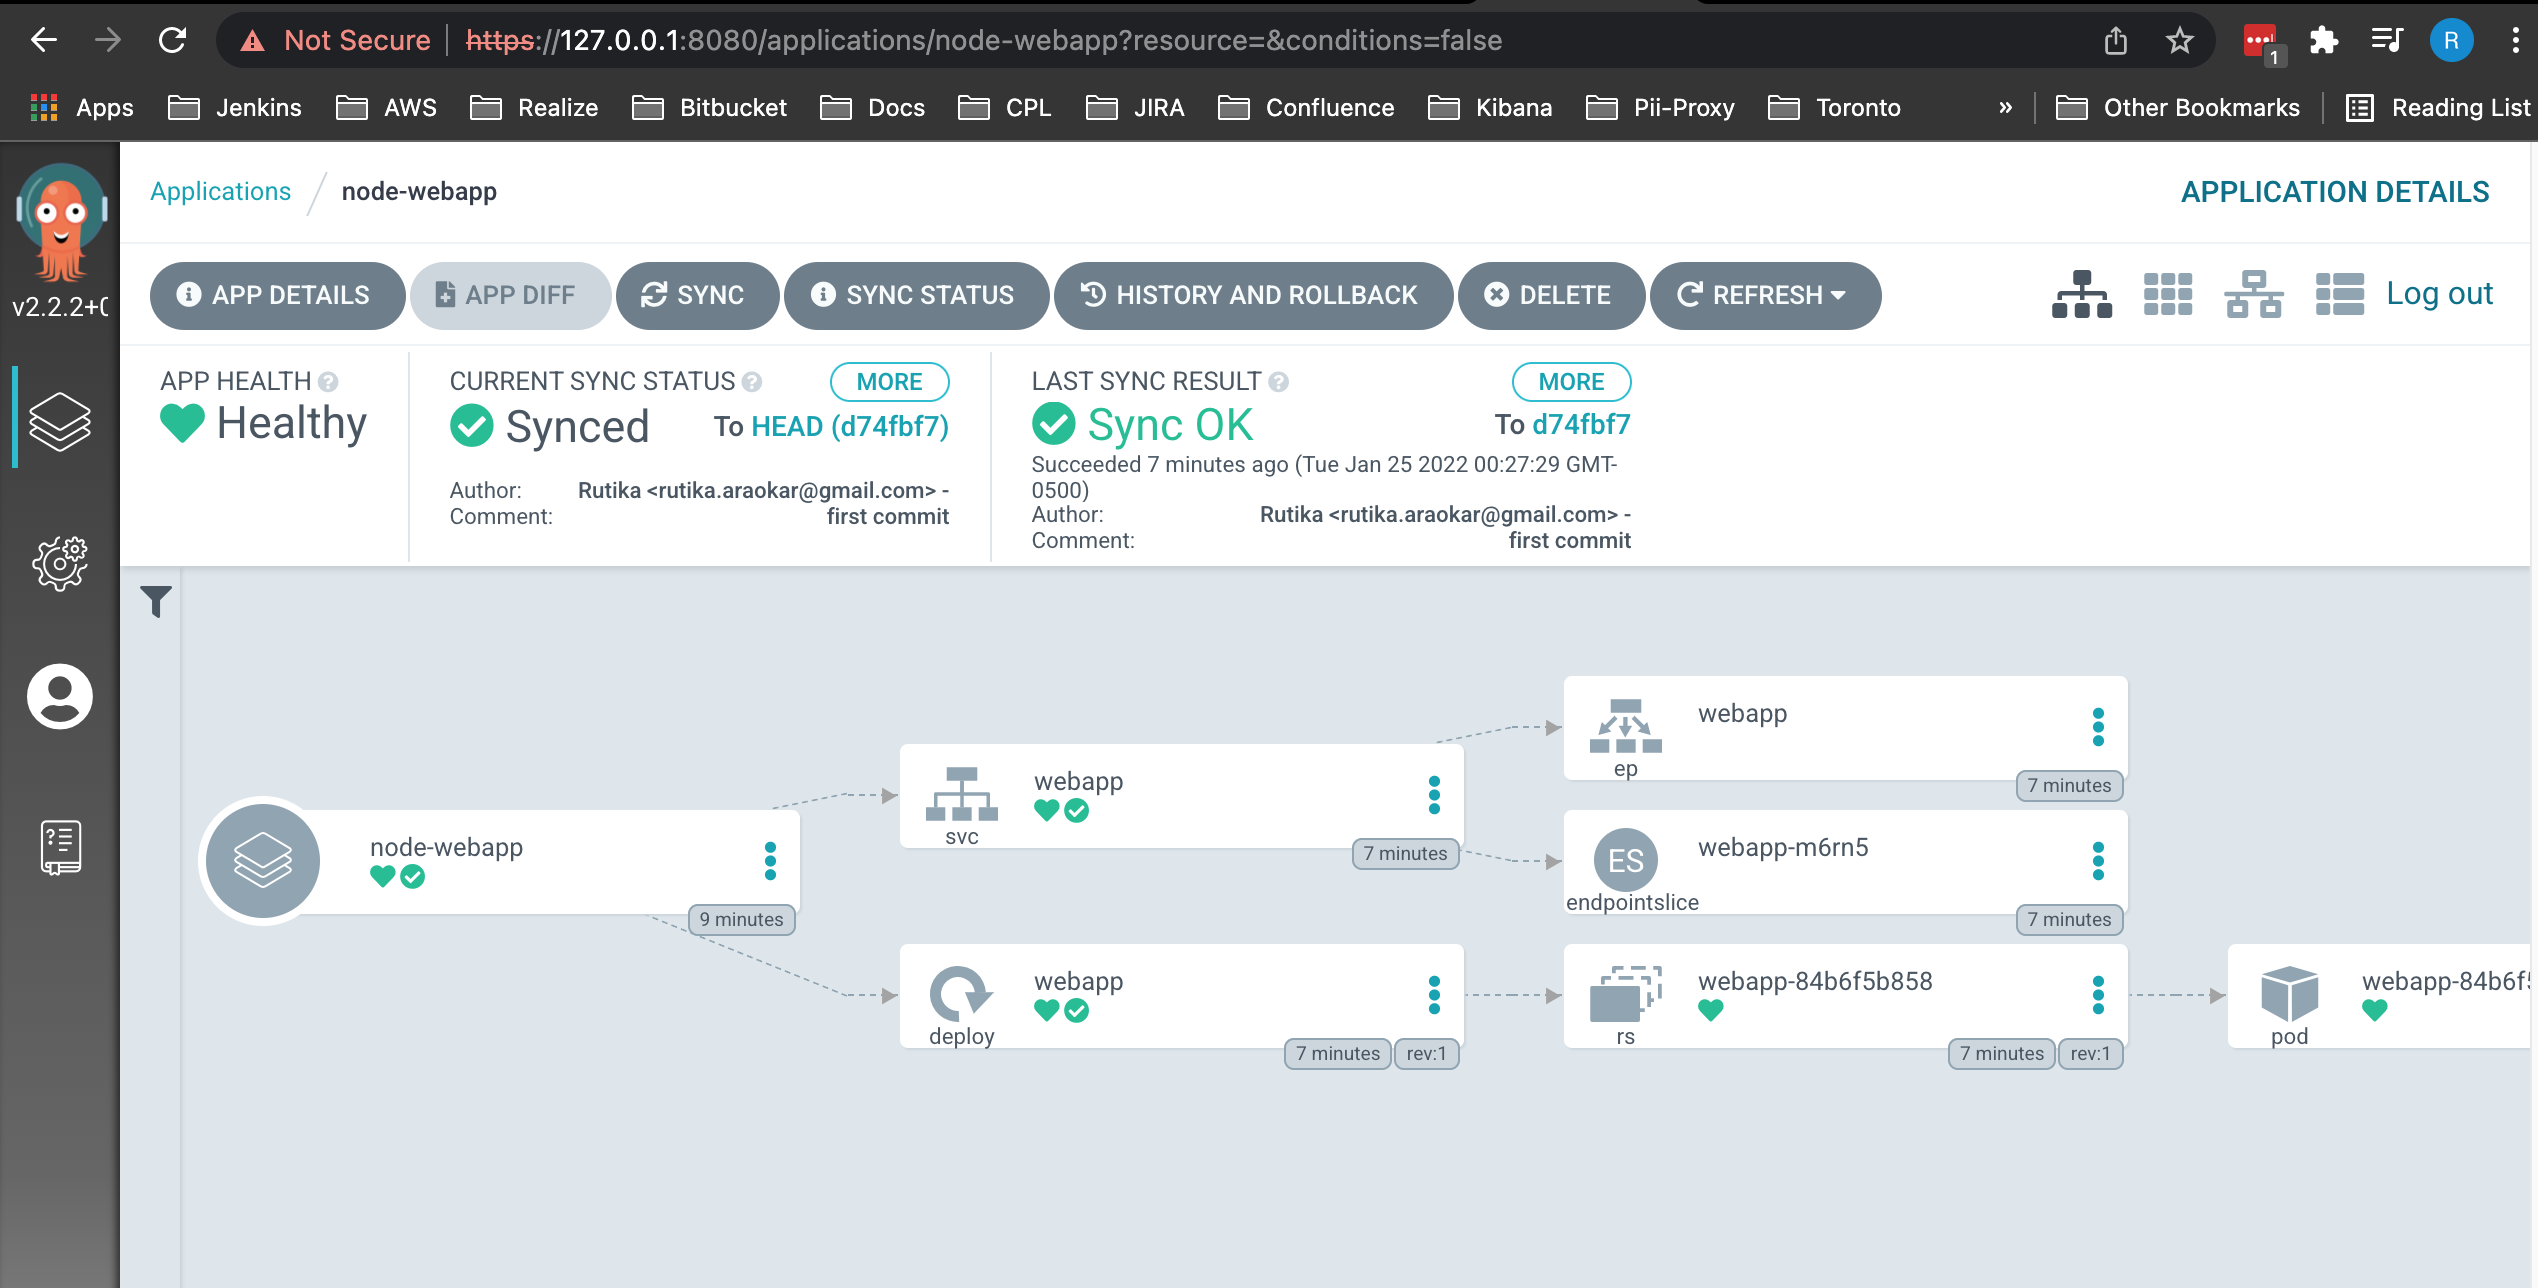Open the User Info sidebar icon
Screen dimensions: 2538x1288
point(60,697)
